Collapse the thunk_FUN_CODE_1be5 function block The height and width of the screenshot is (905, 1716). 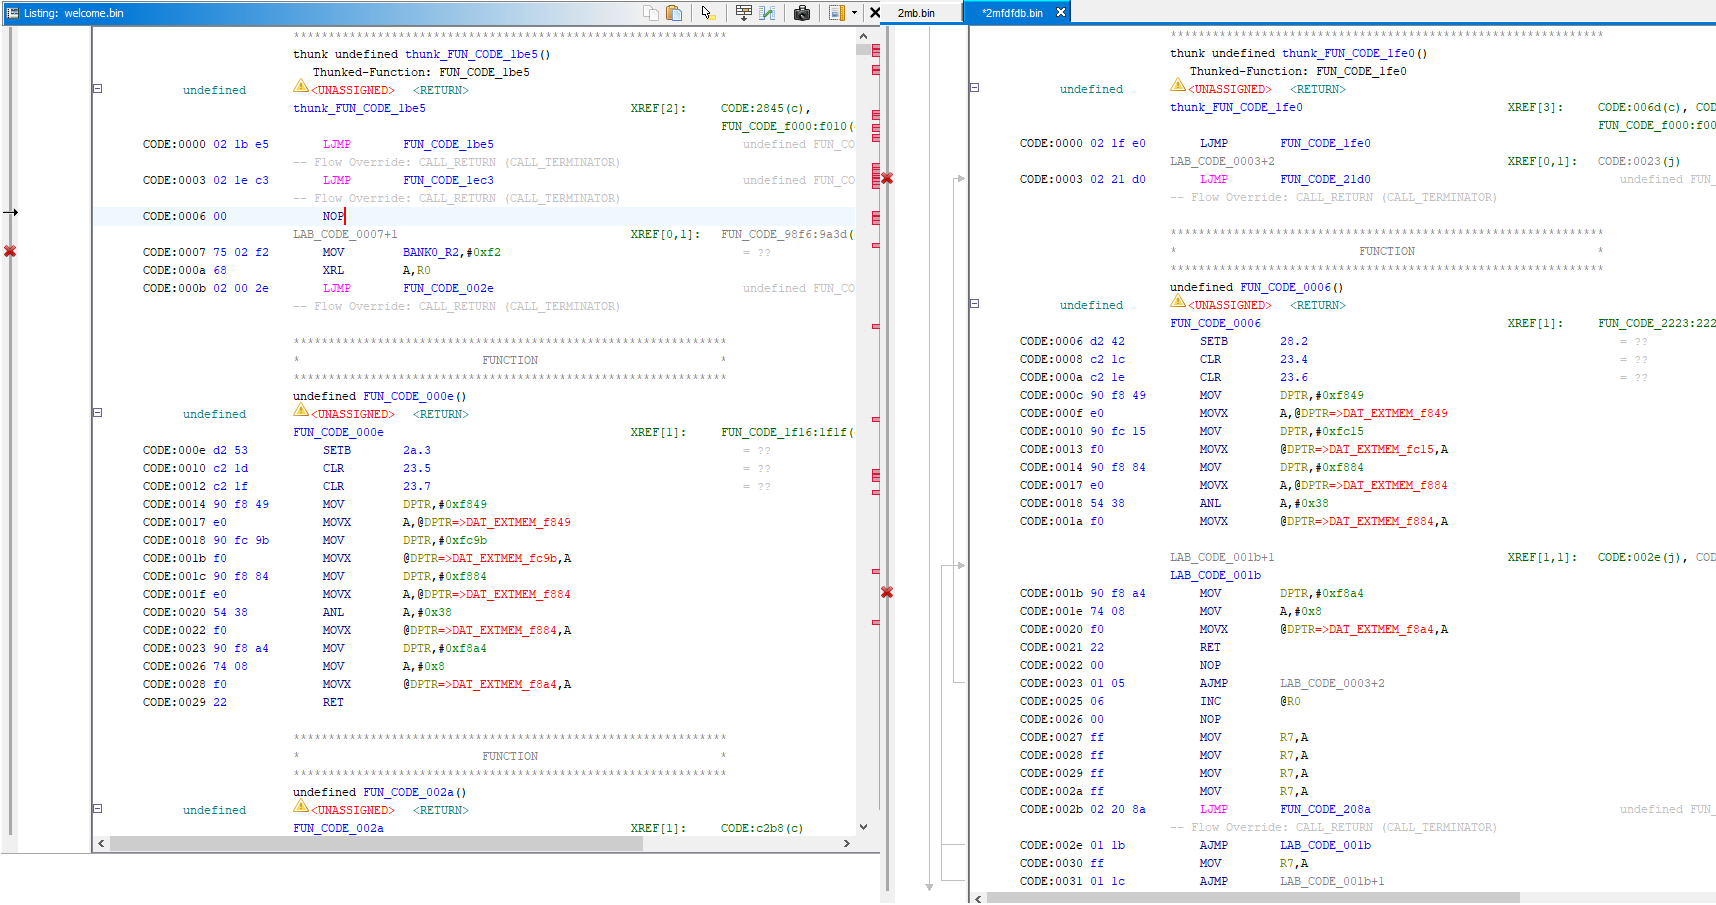click(x=98, y=89)
